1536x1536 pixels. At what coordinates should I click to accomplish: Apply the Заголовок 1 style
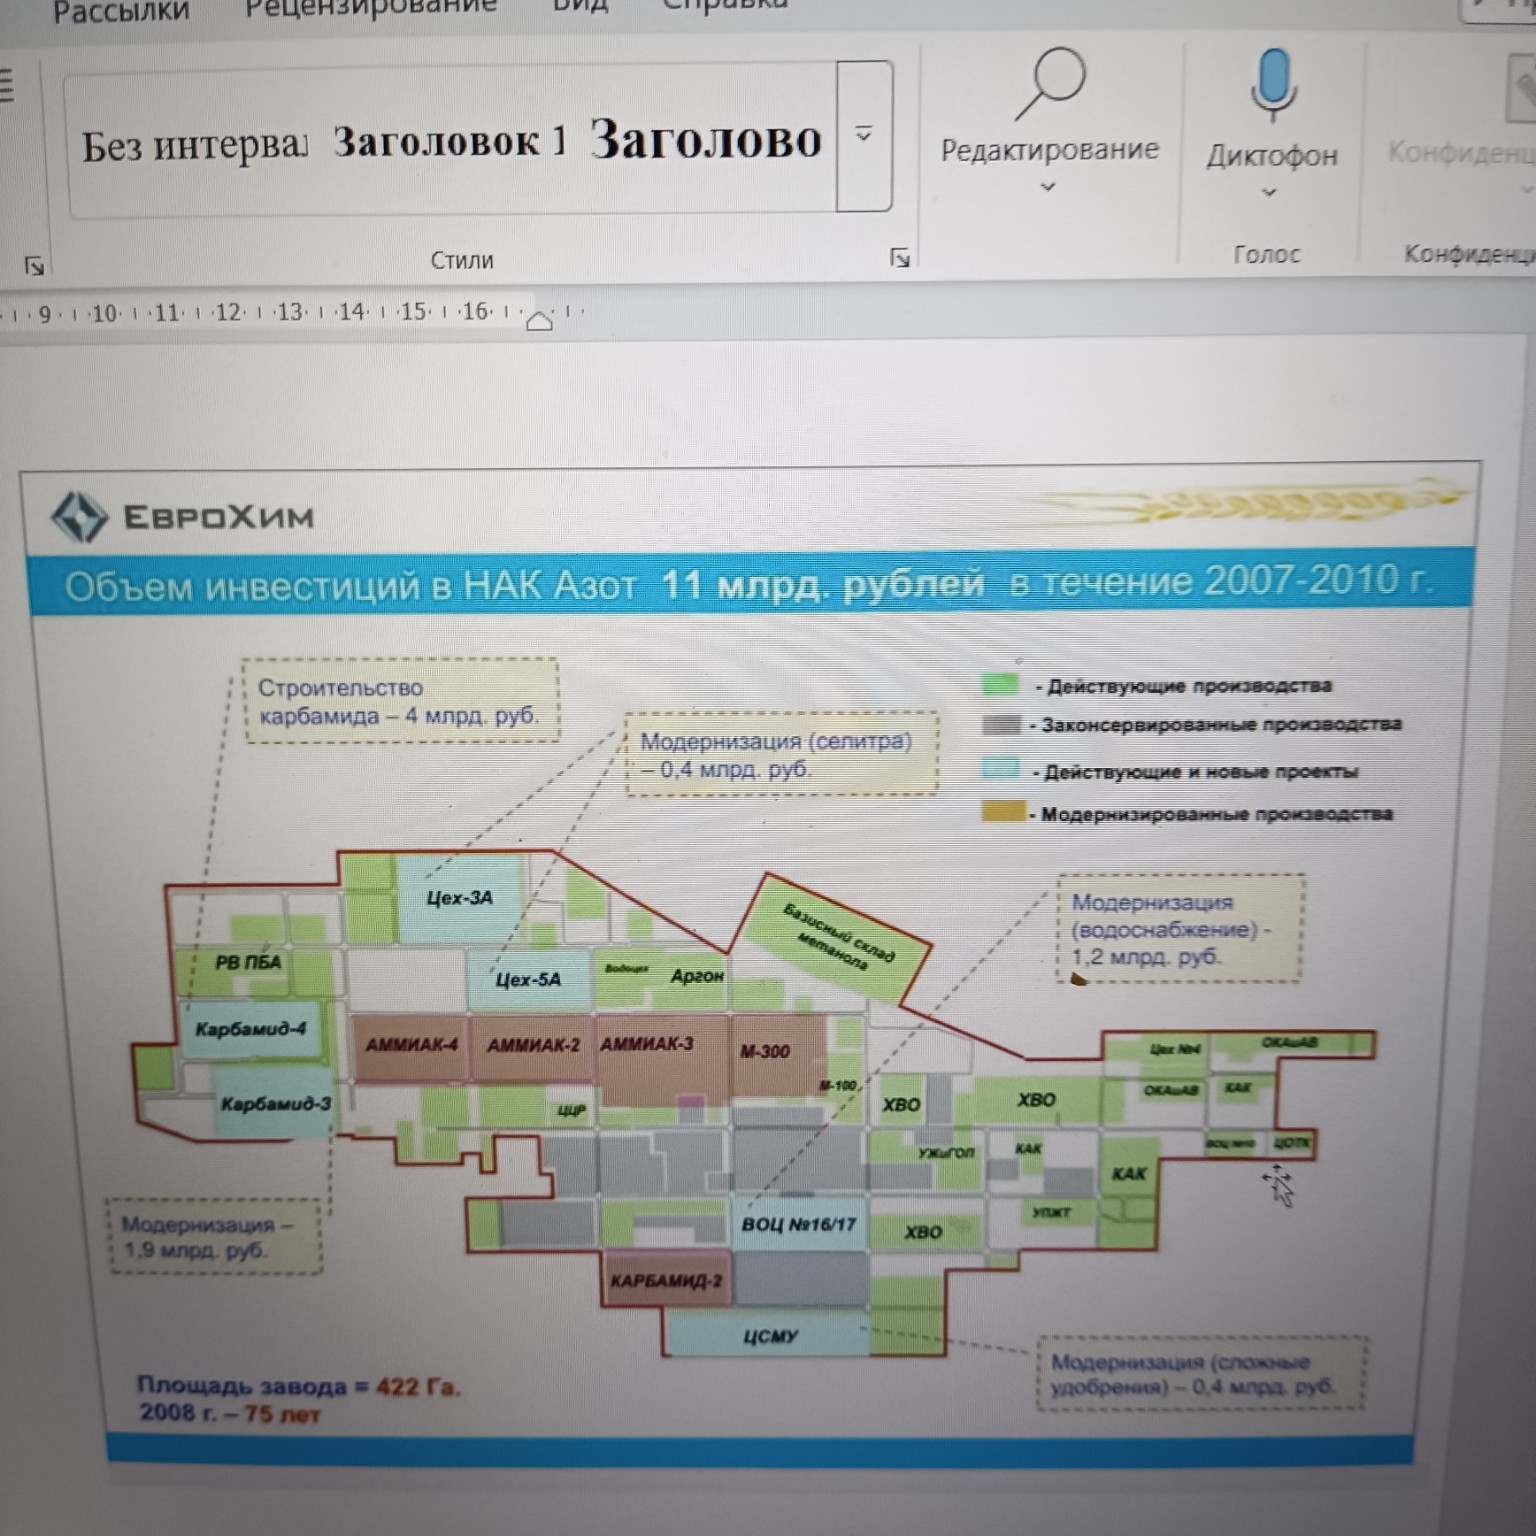[449, 143]
